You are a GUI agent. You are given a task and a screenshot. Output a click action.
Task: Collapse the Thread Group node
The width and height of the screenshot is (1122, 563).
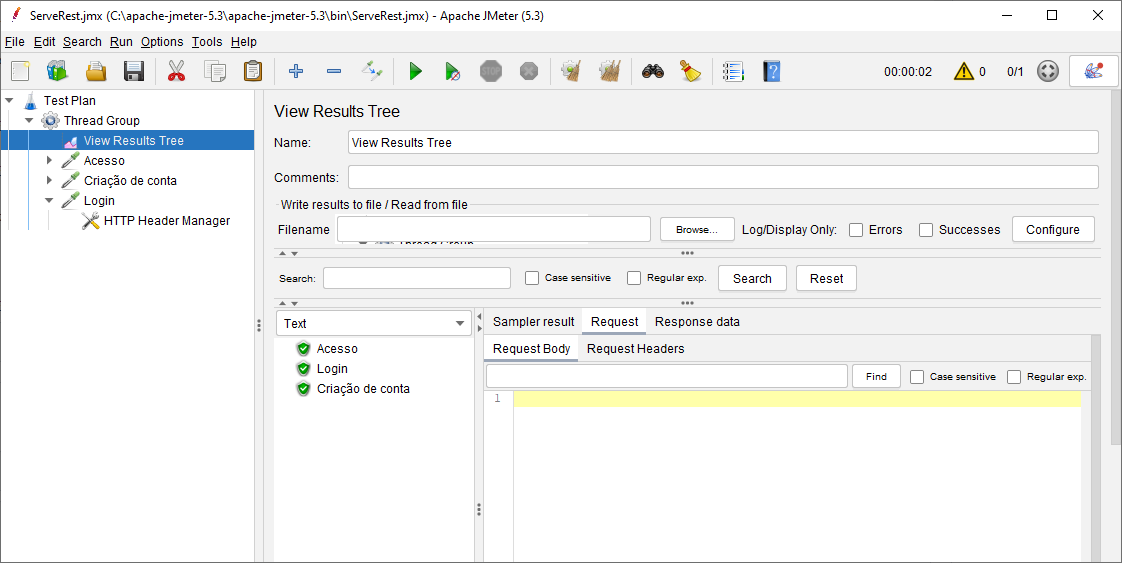pos(29,121)
